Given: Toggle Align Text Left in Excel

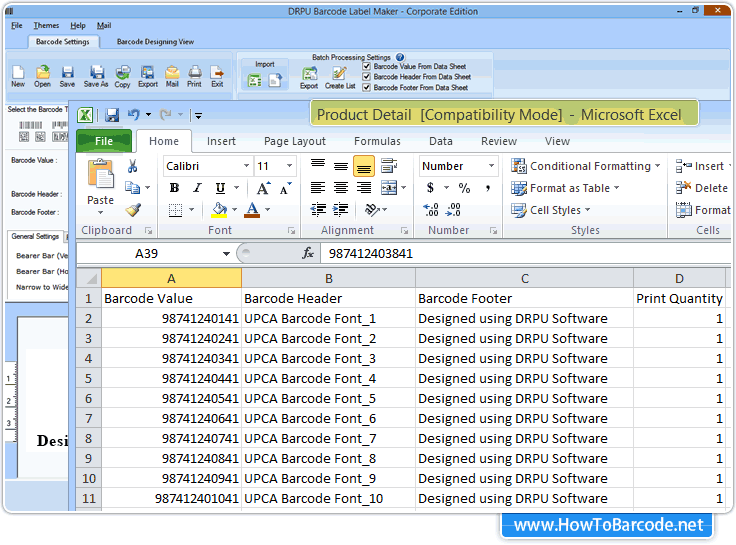Looking at the screenshot, I should [x=318, y=188].
